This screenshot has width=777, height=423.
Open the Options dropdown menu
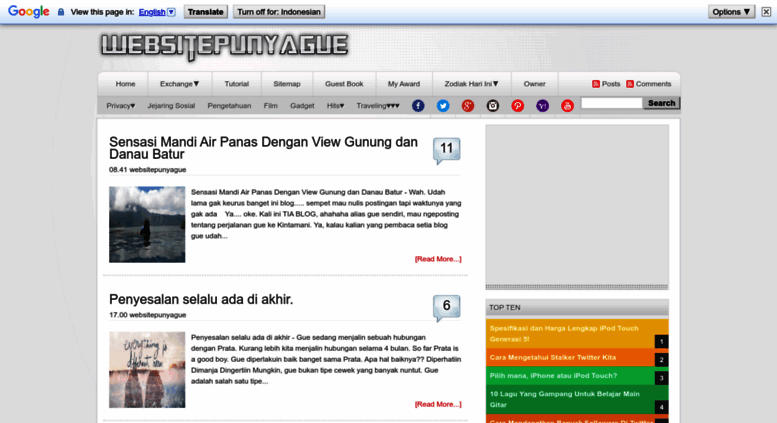[x=731, y=12]
